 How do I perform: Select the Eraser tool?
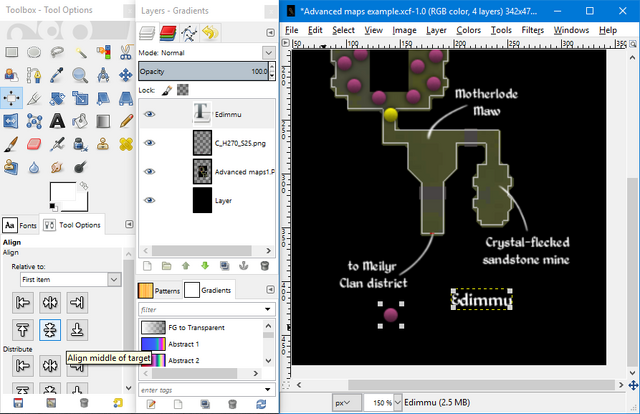34,144
